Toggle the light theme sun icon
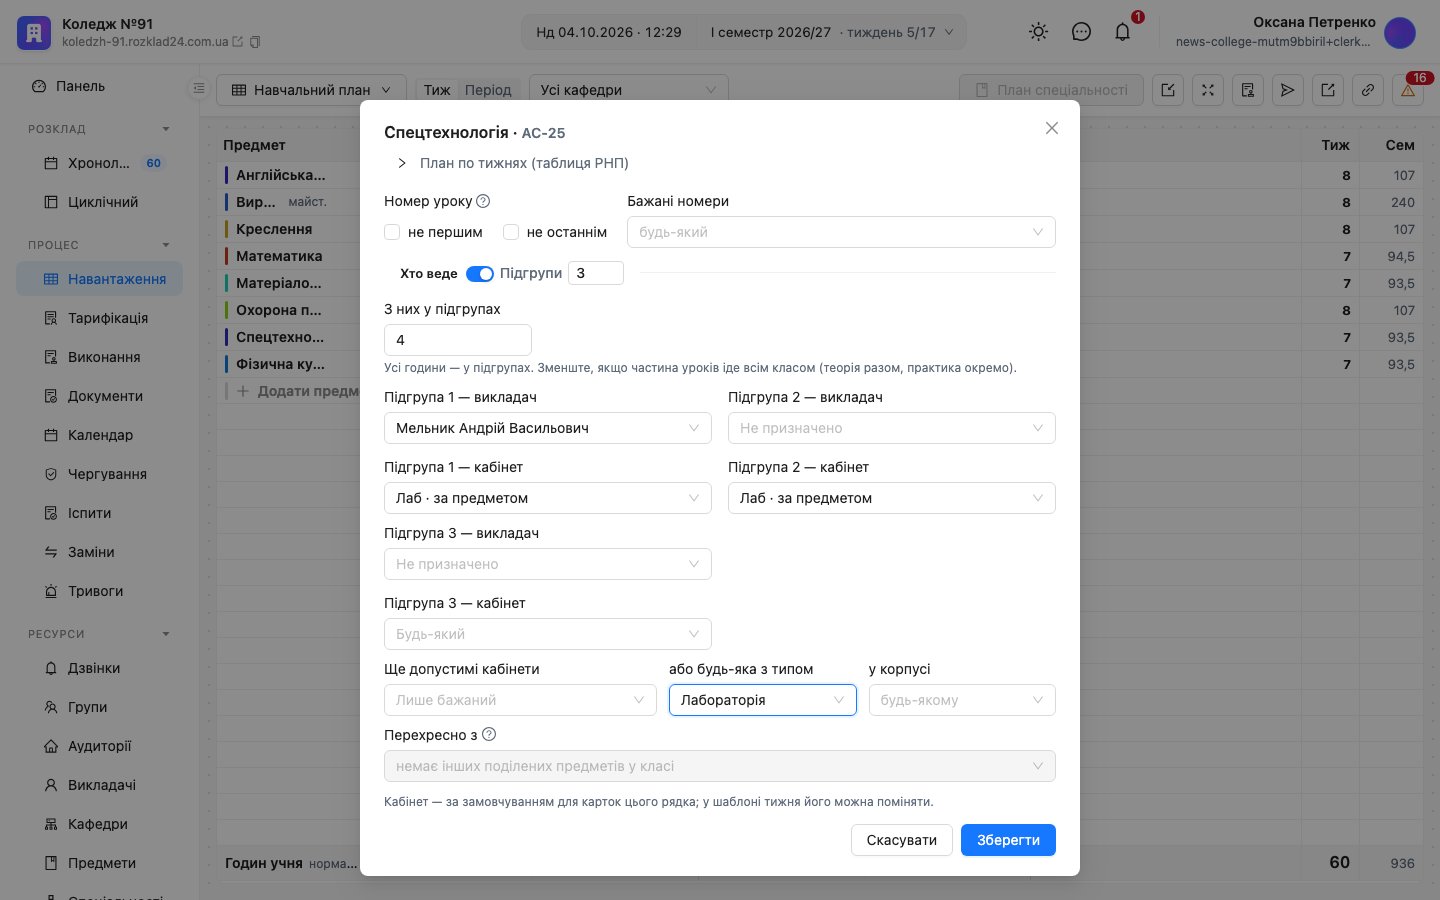This screenshot has width=1440, height=900. (1039, 32)
